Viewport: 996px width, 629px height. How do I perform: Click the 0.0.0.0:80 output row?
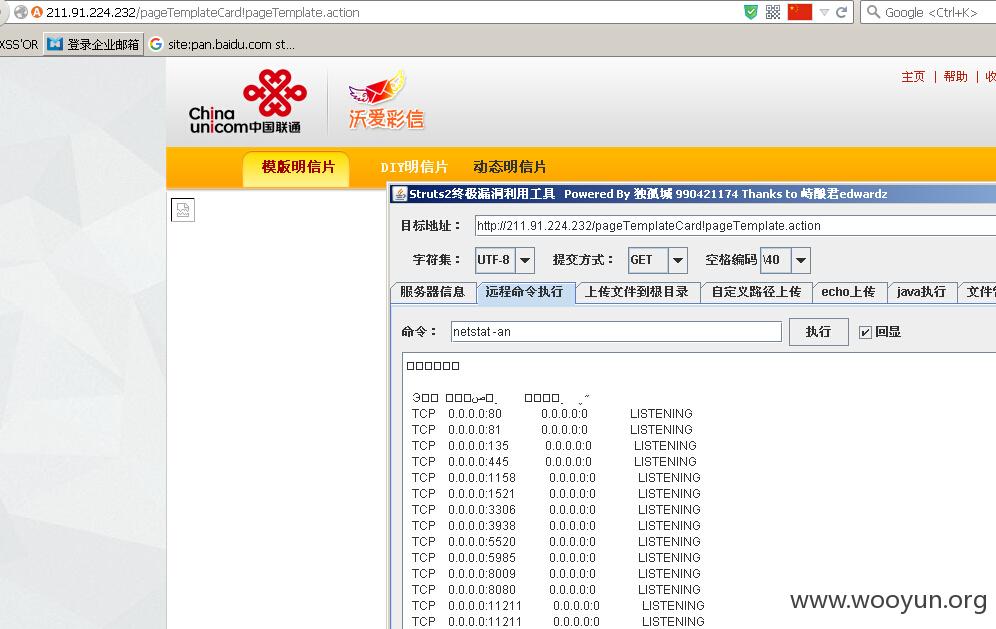coord(553,414)
